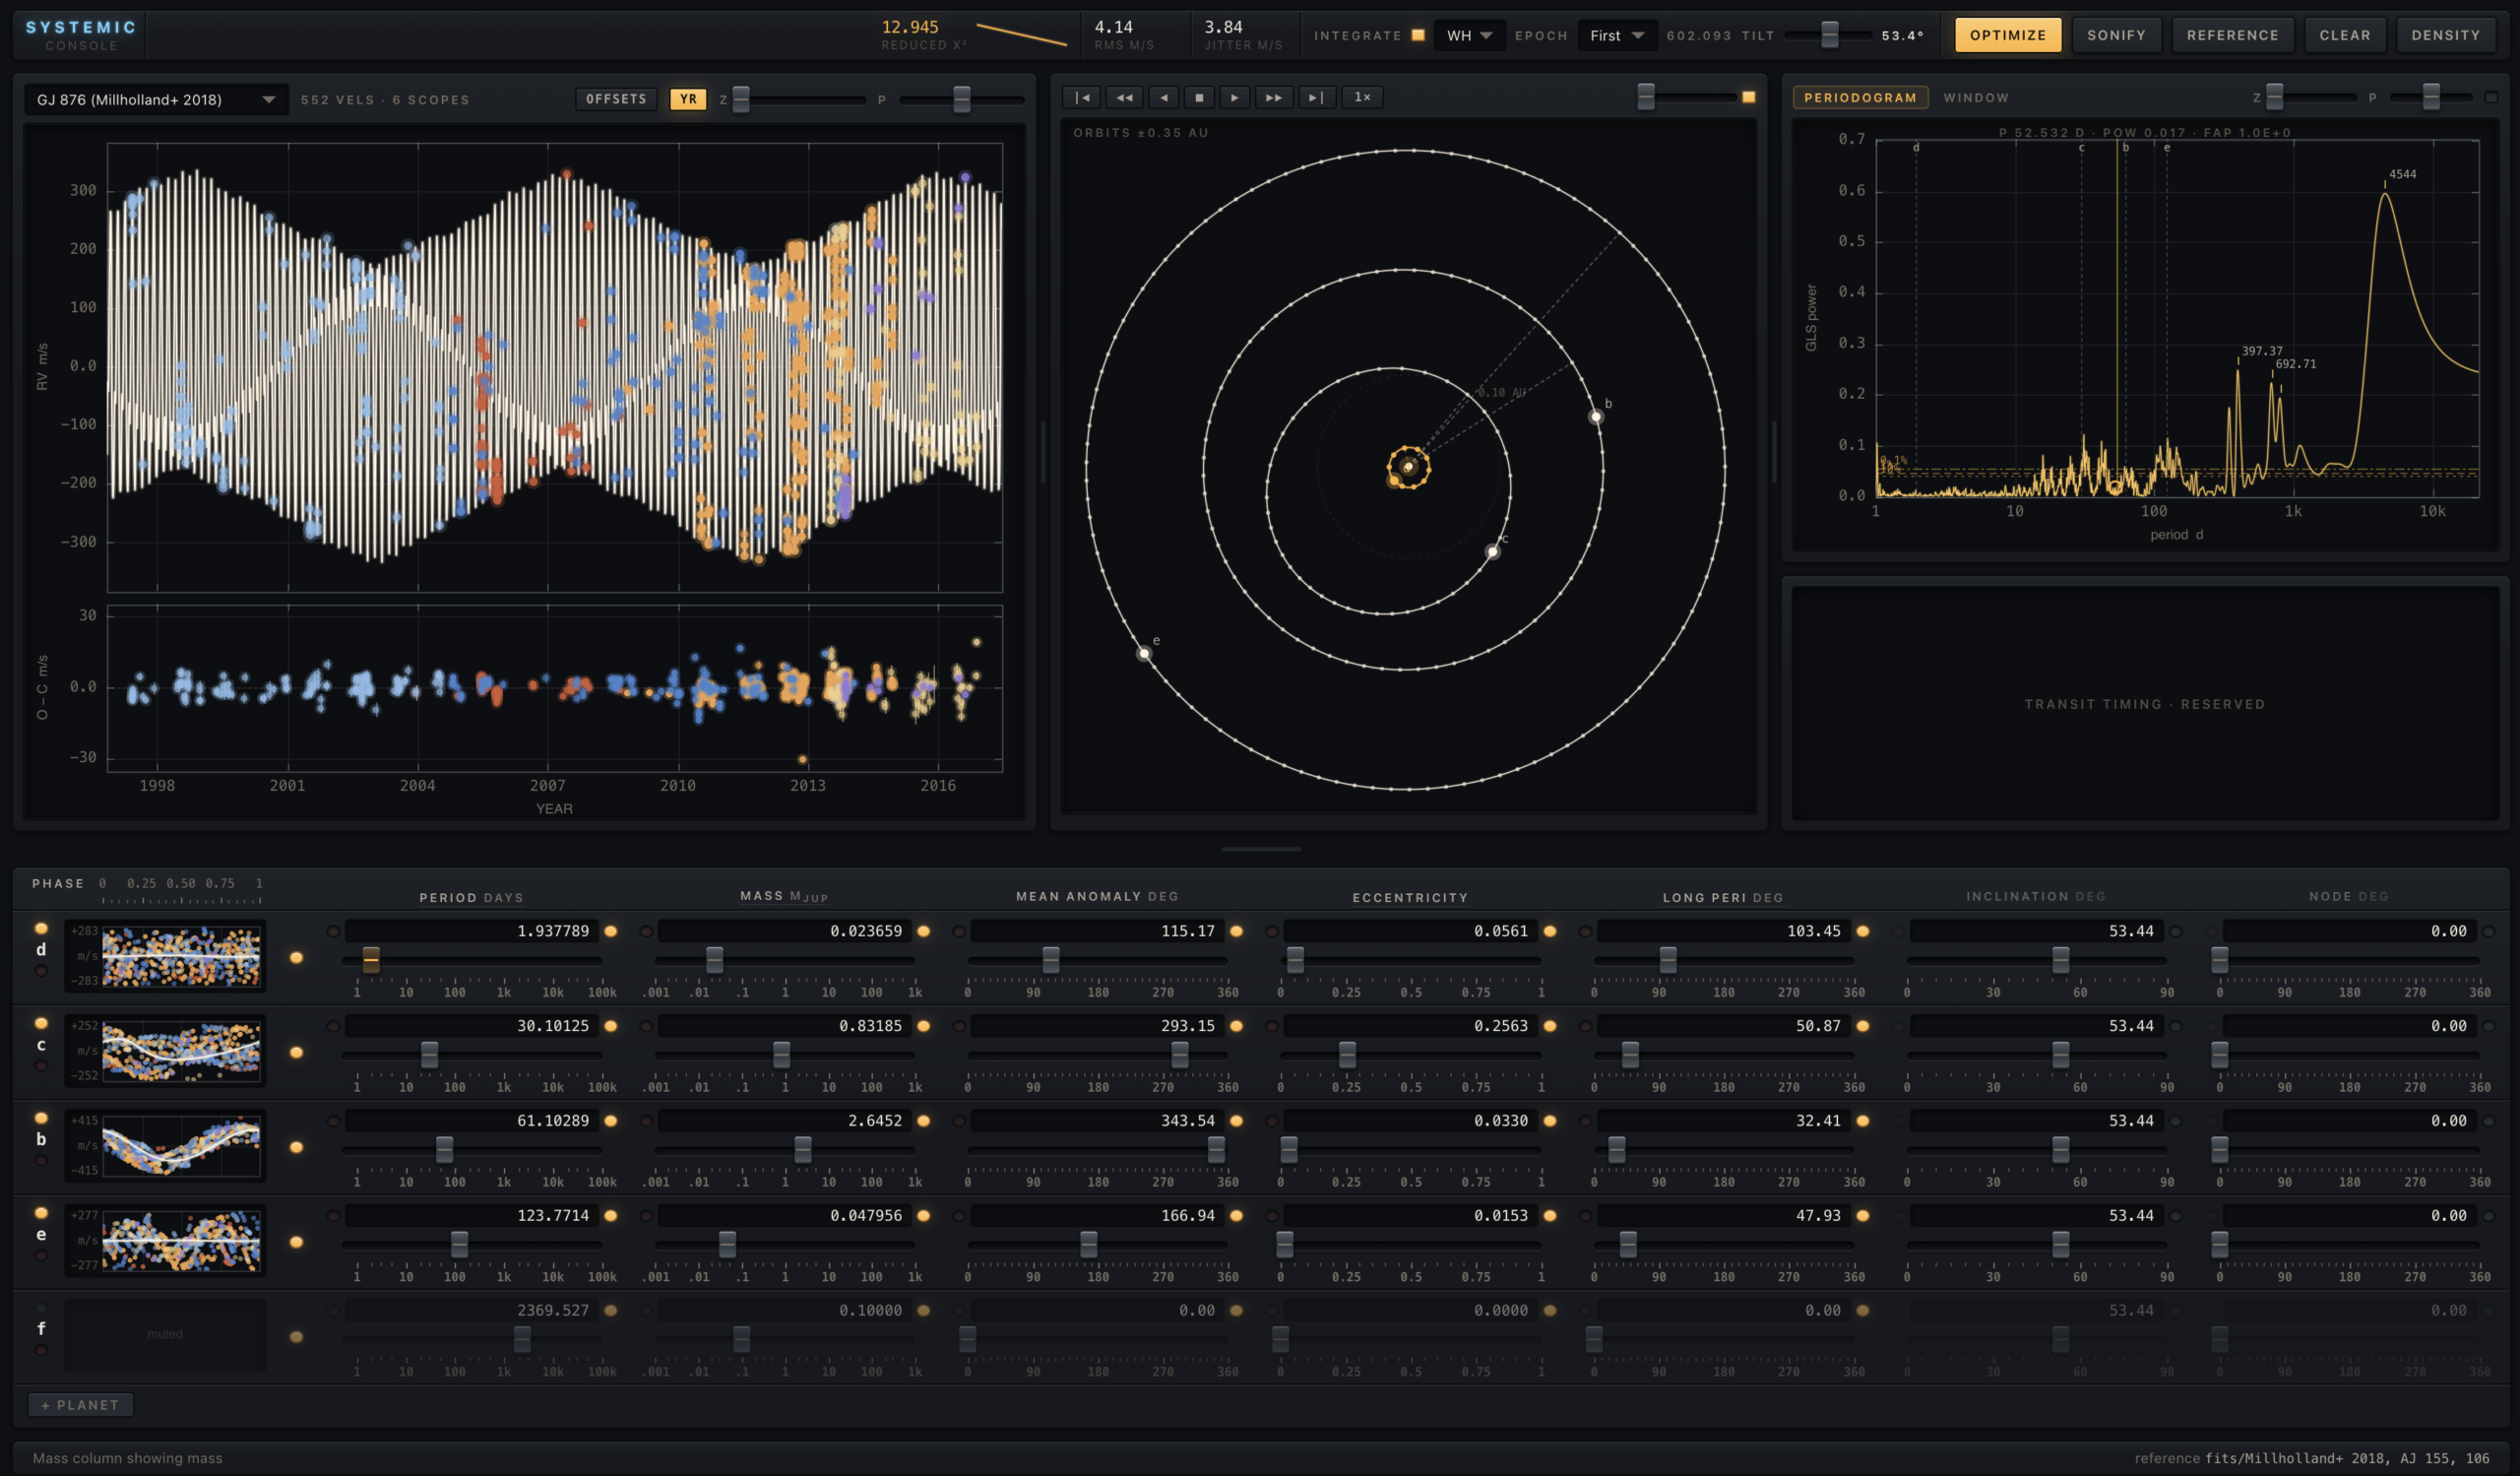Click the REFERENCE button

tap(2232, 35)
